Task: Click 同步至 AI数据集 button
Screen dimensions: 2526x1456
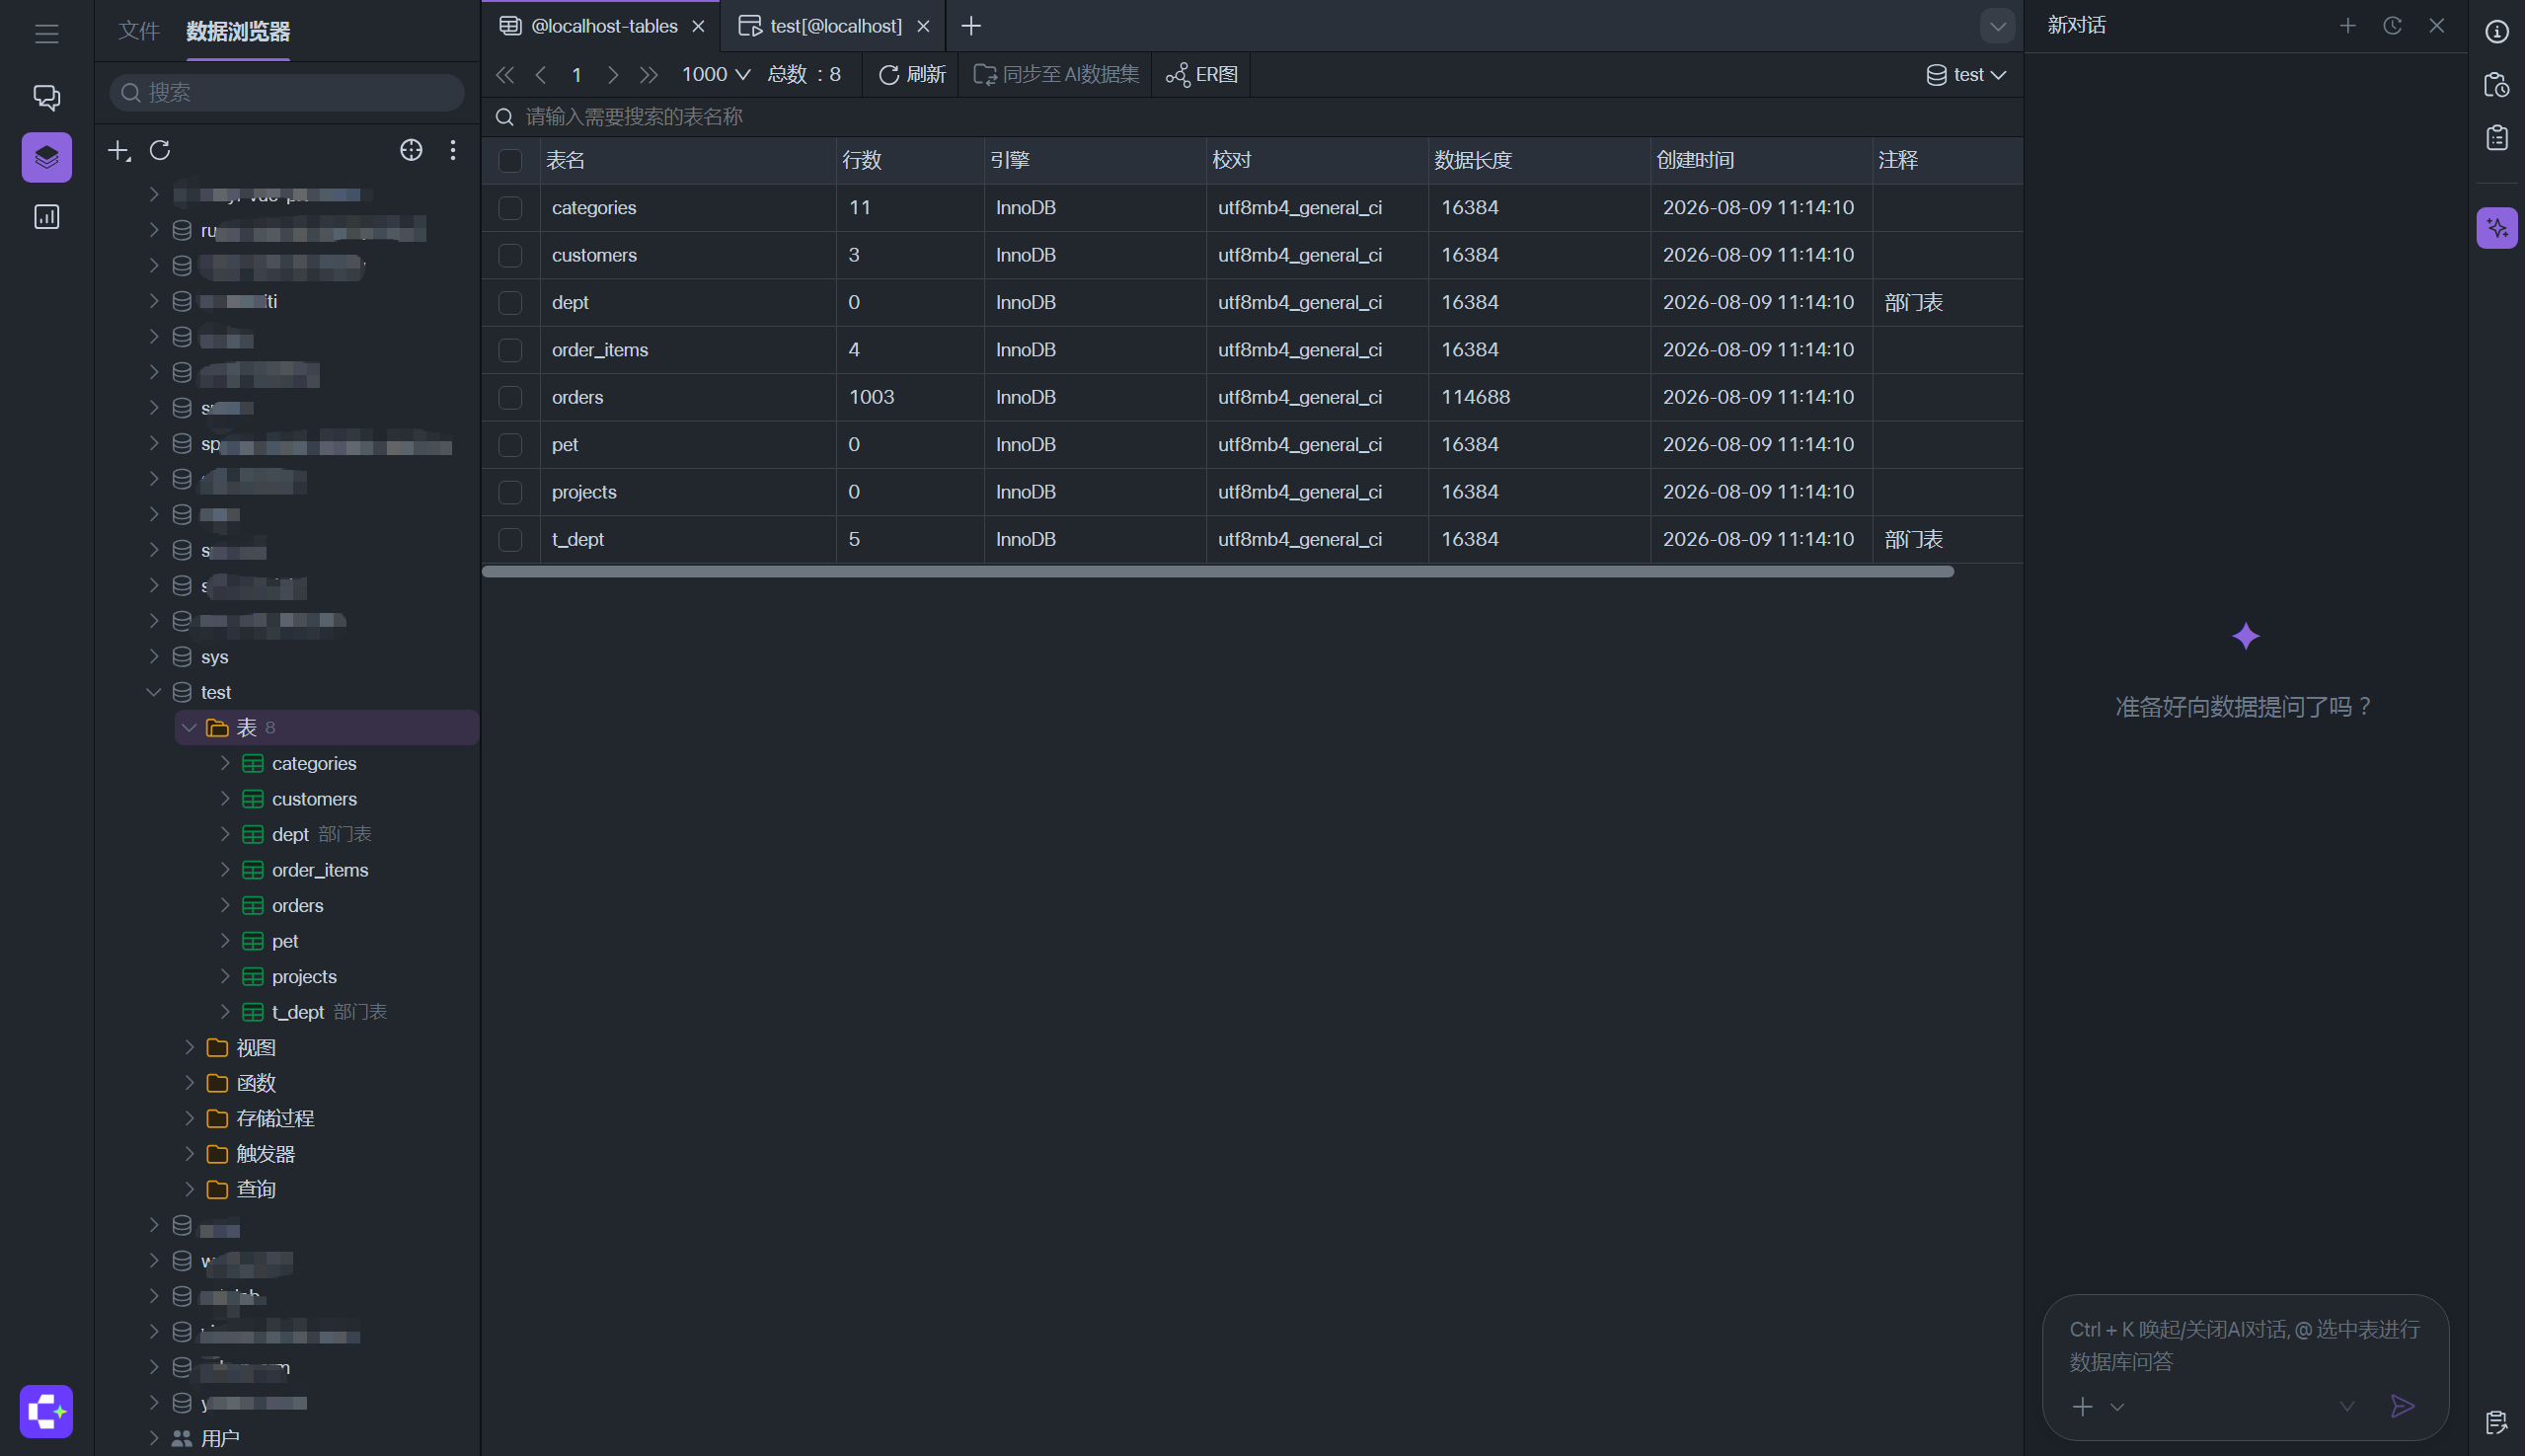Action: (1056, 75)
